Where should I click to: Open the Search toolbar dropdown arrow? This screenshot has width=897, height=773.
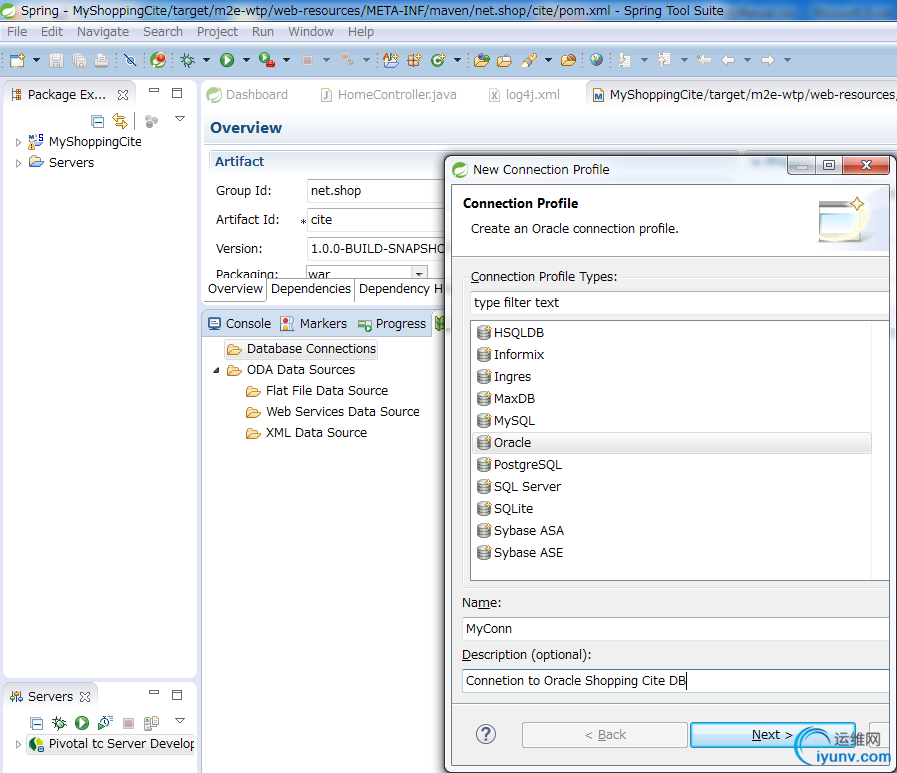click(548, 60)
